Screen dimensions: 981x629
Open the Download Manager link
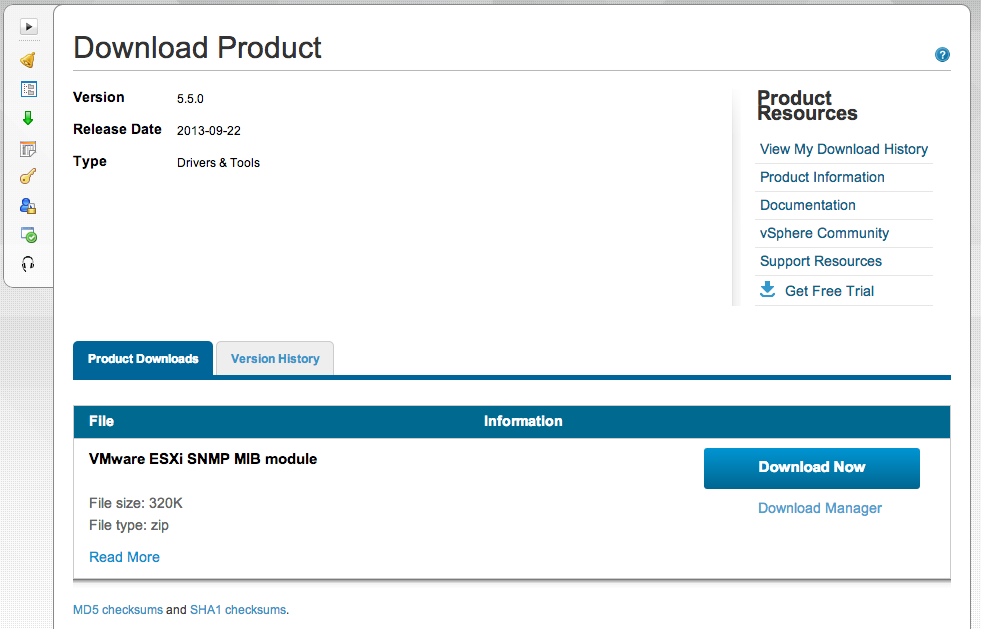(x=820, y=508)
